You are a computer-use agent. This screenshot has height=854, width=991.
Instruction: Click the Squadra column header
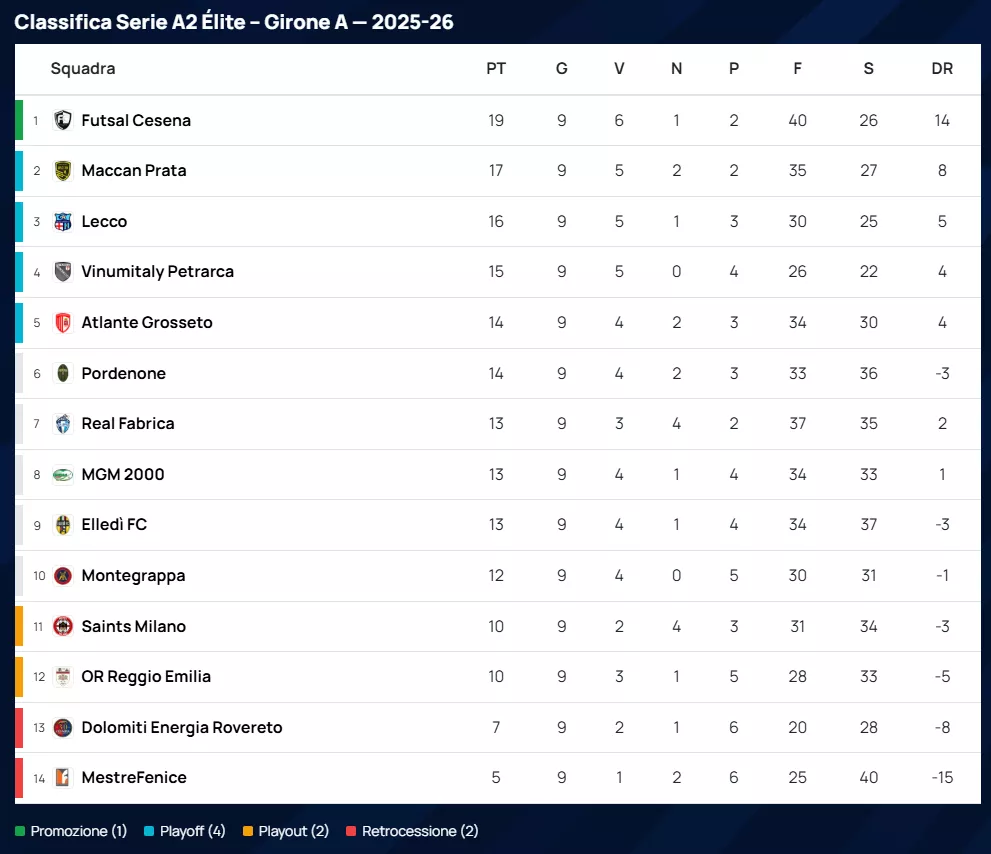click(x=83, y=69)
